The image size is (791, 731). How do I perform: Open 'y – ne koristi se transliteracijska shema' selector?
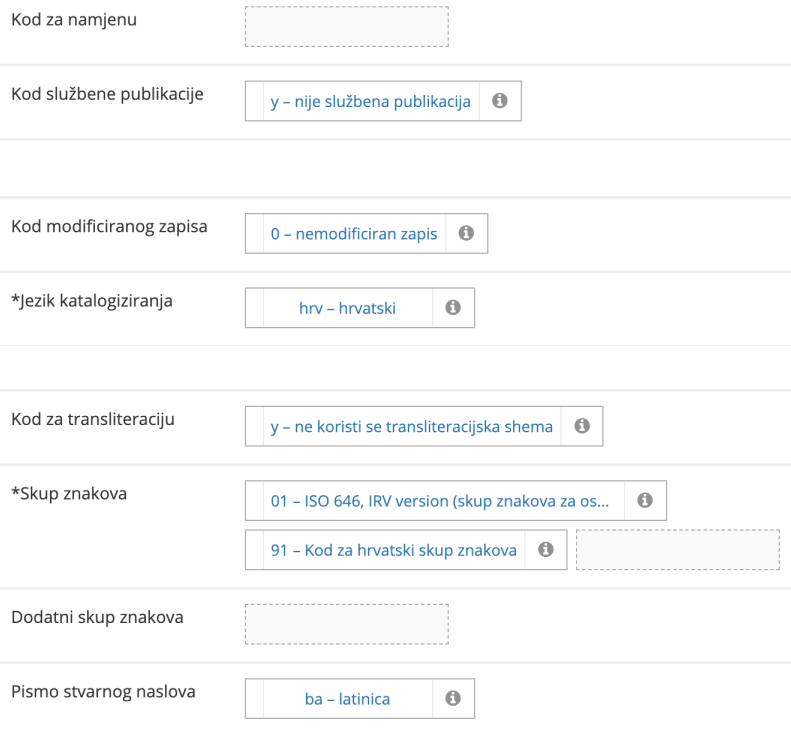click(x=411, y=427)
